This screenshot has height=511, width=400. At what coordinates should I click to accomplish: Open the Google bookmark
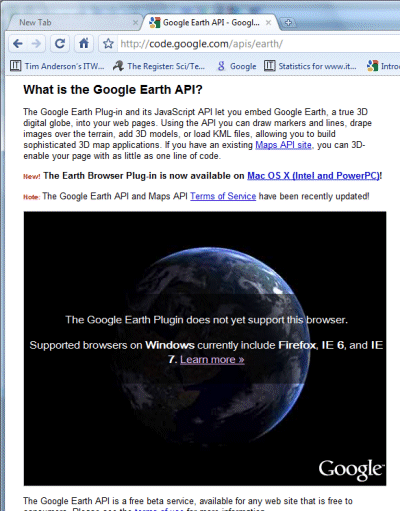[x=237, y=66]
